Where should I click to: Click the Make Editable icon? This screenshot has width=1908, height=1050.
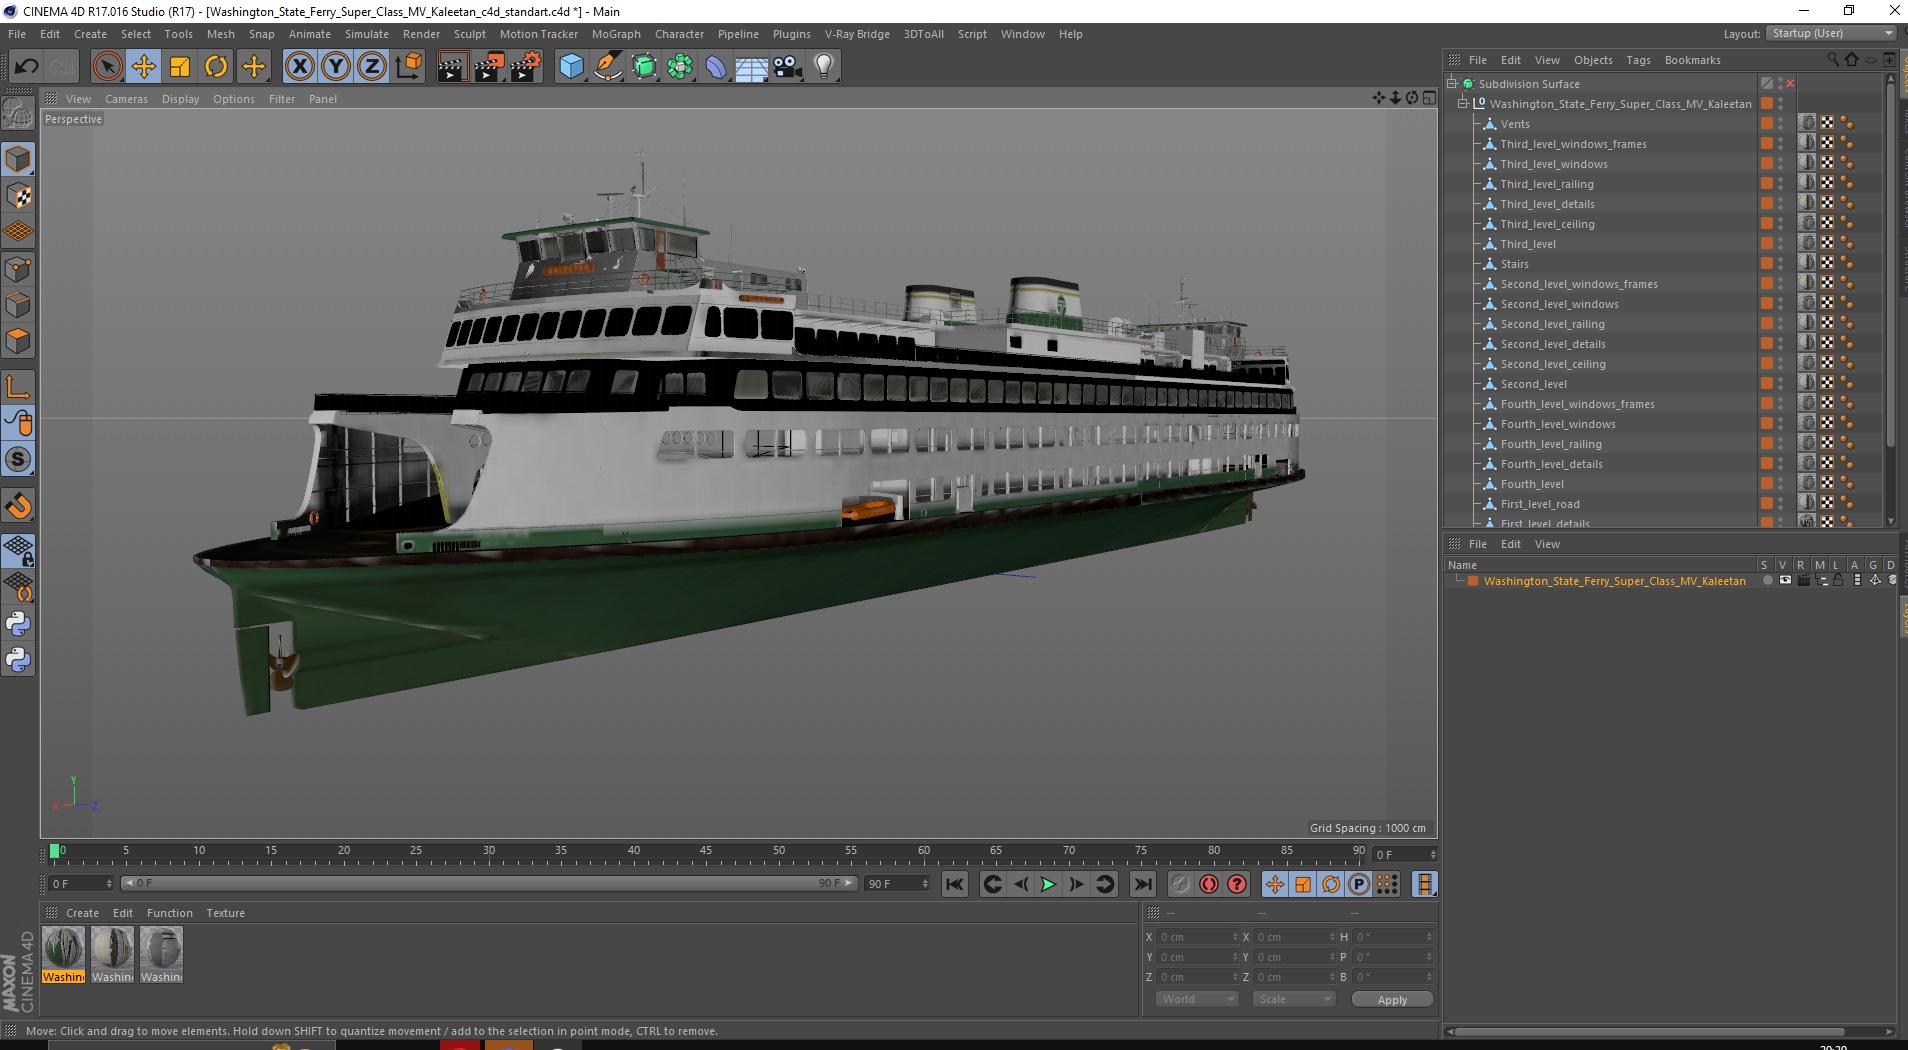point(18,113)
